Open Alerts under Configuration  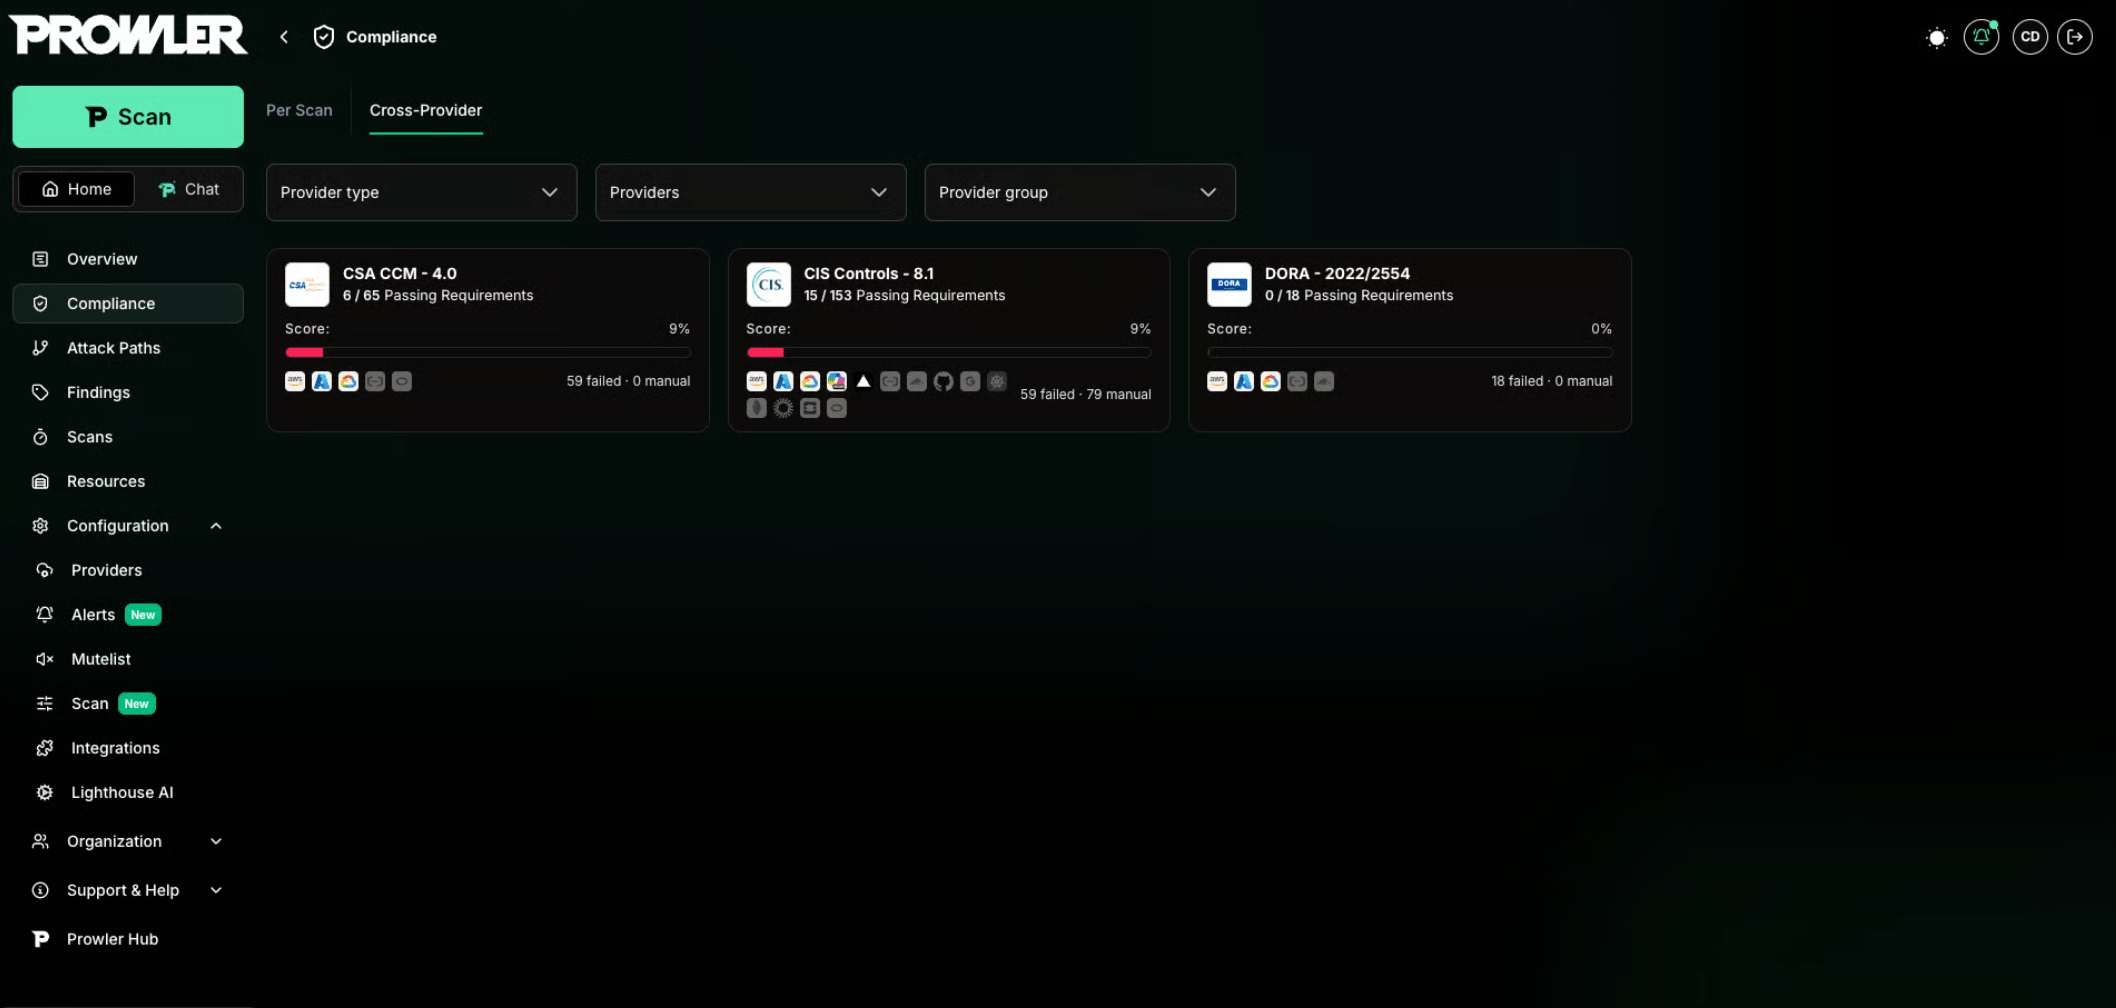pos(128,615)
